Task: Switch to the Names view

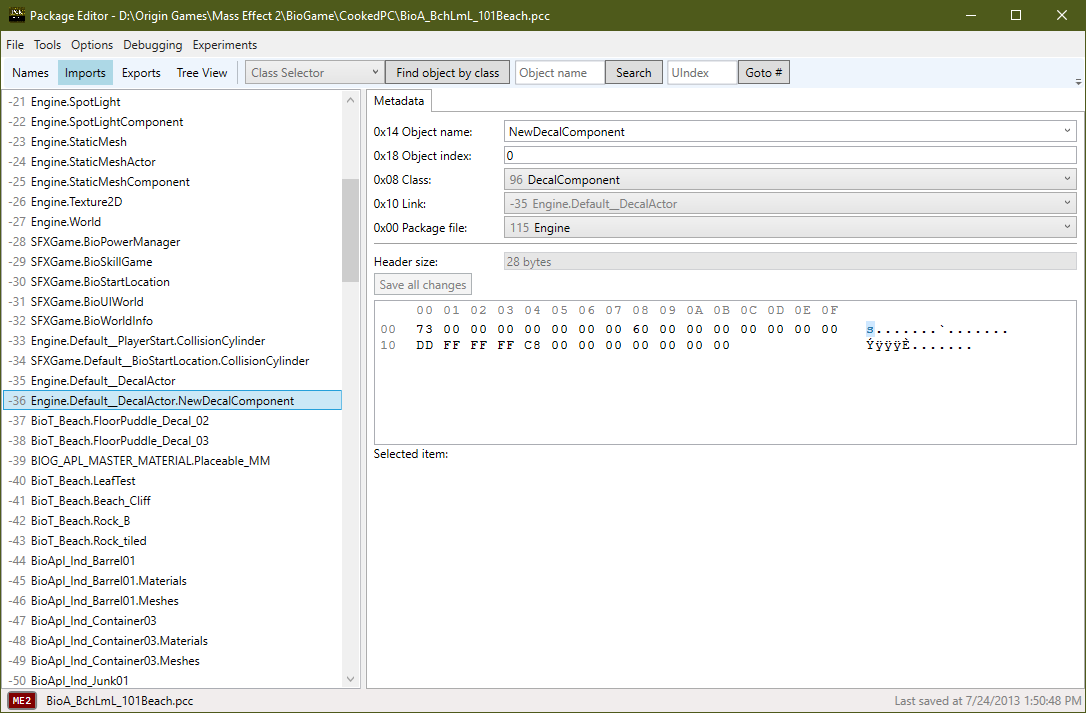Action: [x=30, y=72]
